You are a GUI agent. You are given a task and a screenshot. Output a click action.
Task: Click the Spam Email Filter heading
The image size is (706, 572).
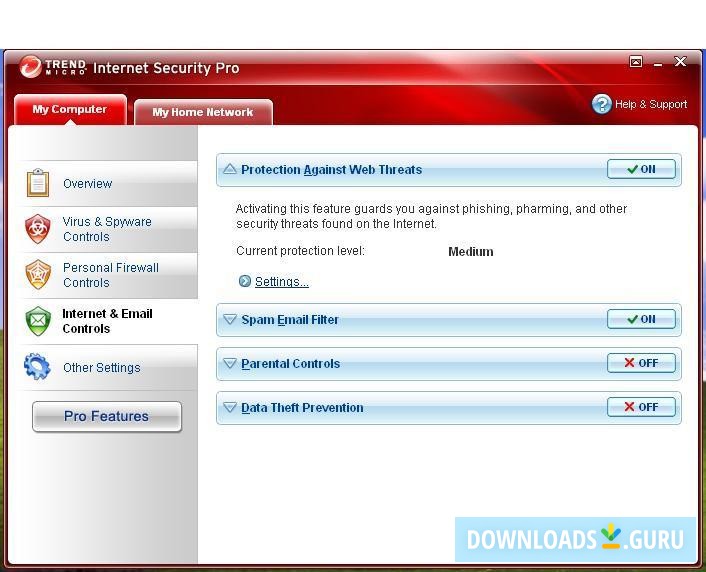click(x=290, y=320)
